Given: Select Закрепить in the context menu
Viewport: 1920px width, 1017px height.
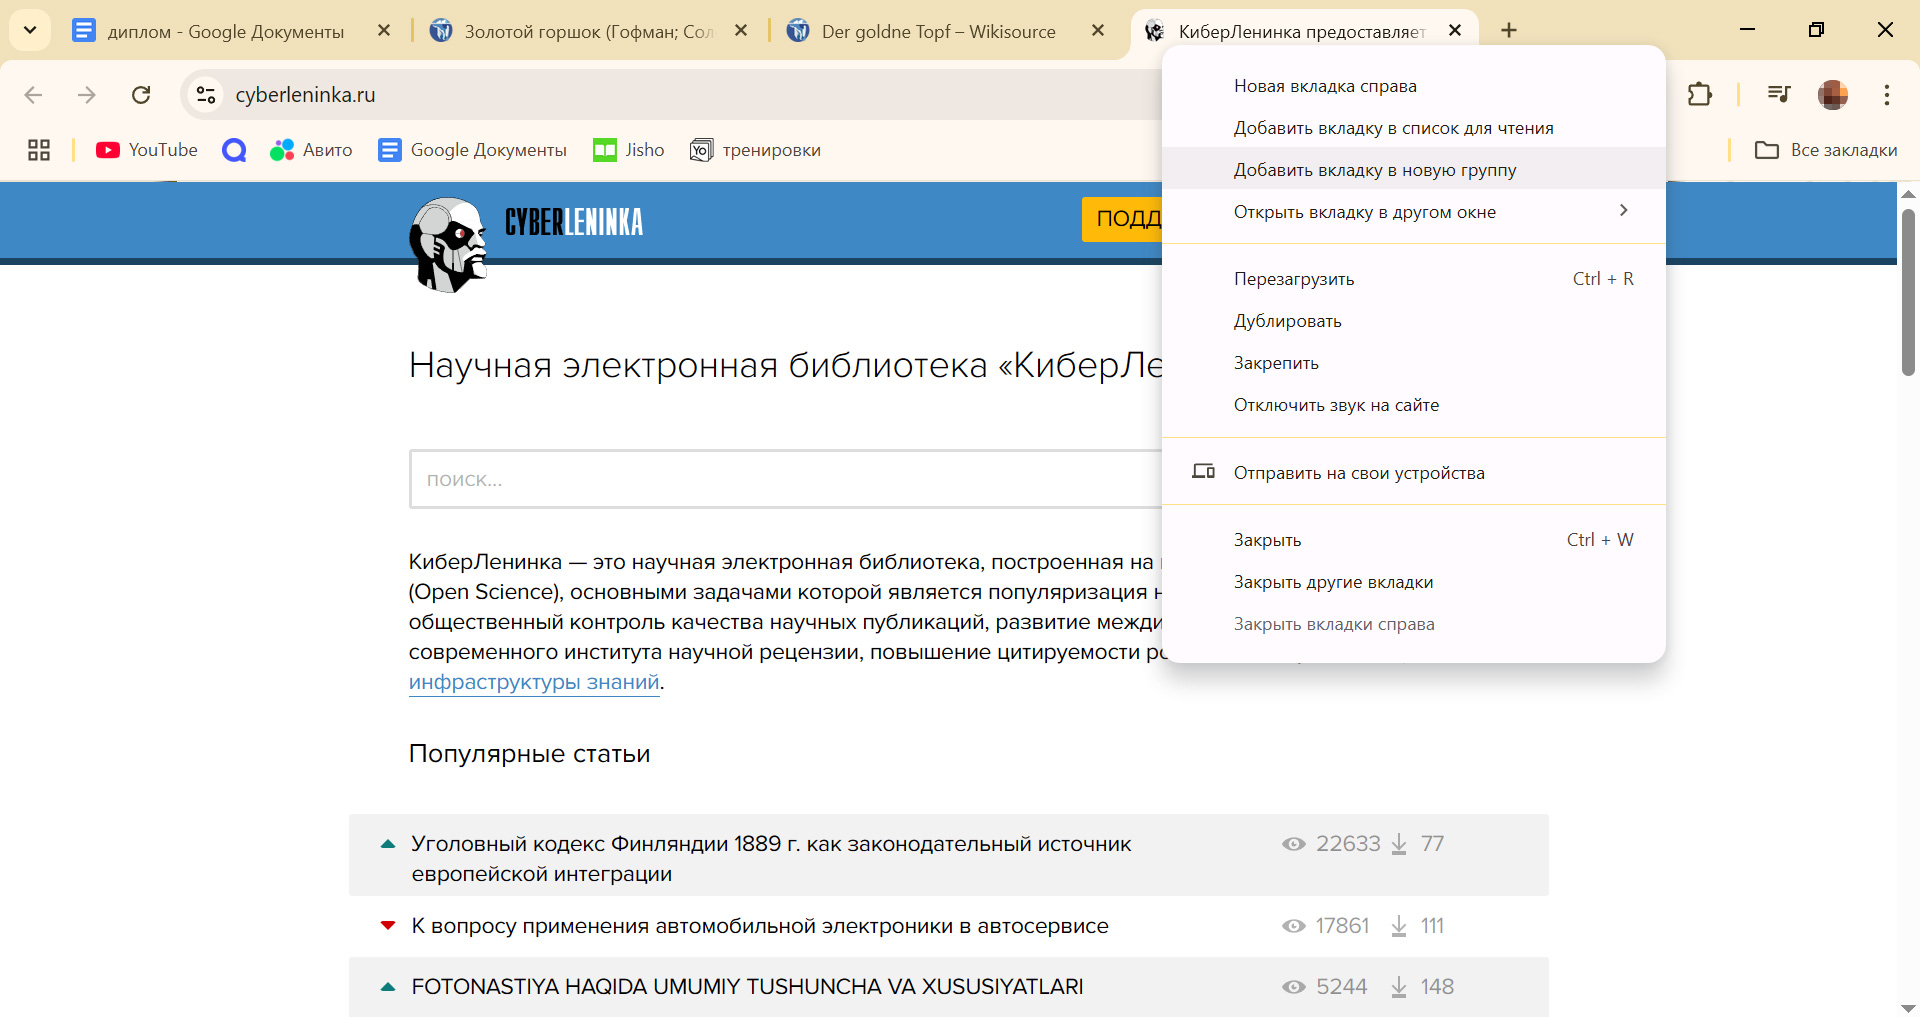Looking at the screenshot, I should 1414,363.
